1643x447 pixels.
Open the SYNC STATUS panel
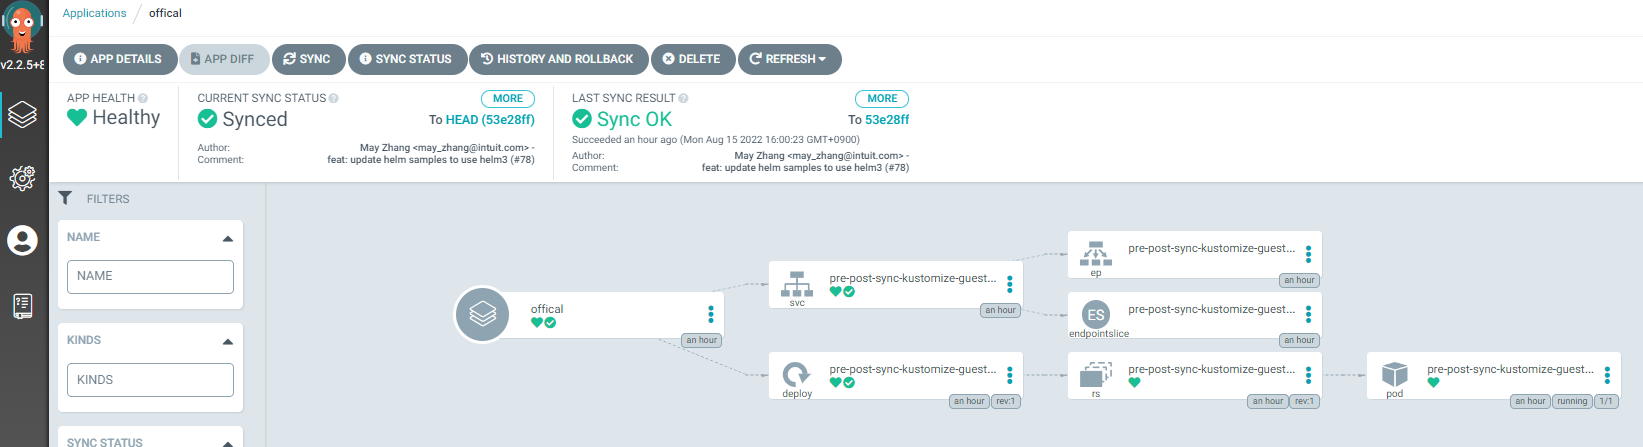[407, 59]
